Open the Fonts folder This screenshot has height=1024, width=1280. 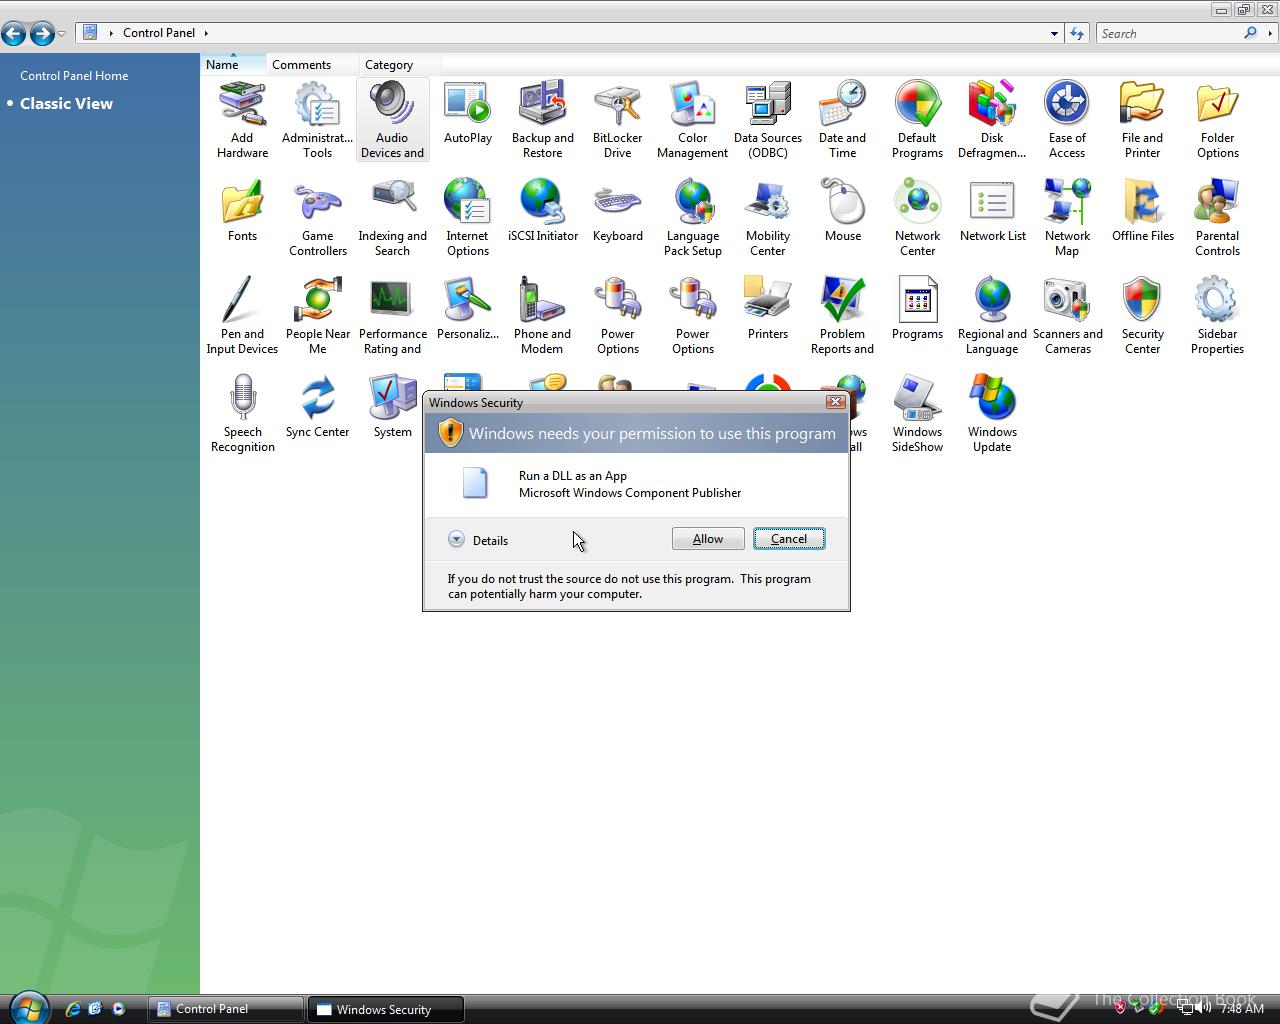click(x=242, y=211)
